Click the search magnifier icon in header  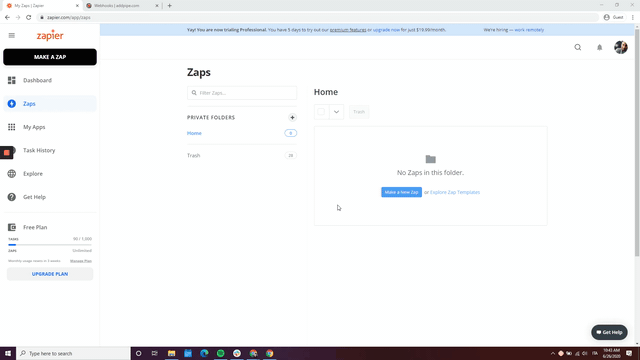pyautogui.click(x=578, y=47)
